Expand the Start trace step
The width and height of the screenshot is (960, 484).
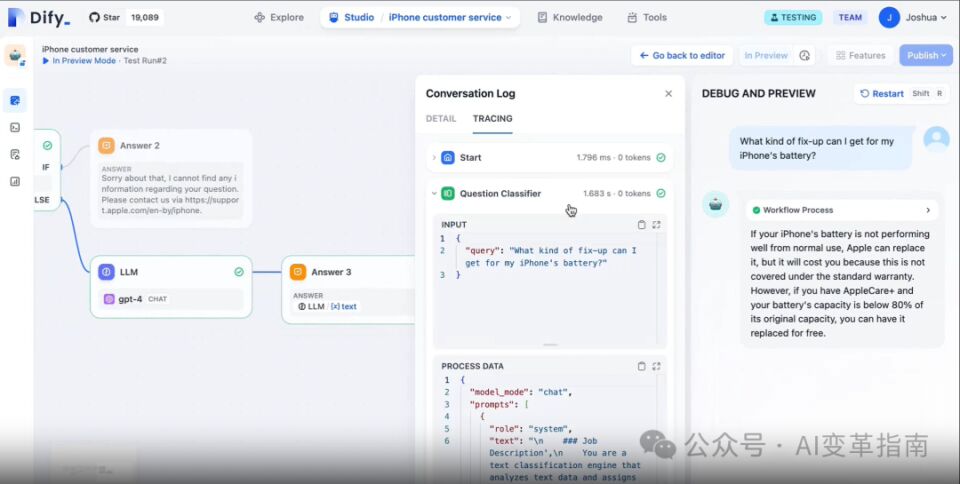click(x=434, y=158)
